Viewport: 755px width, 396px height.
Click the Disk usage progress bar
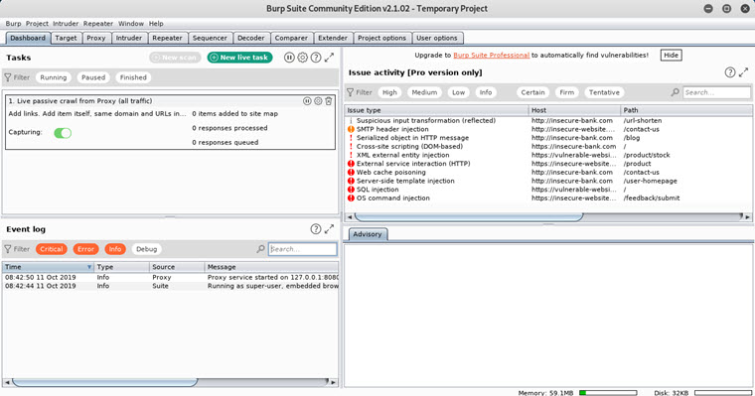click(x=723, y=393)
